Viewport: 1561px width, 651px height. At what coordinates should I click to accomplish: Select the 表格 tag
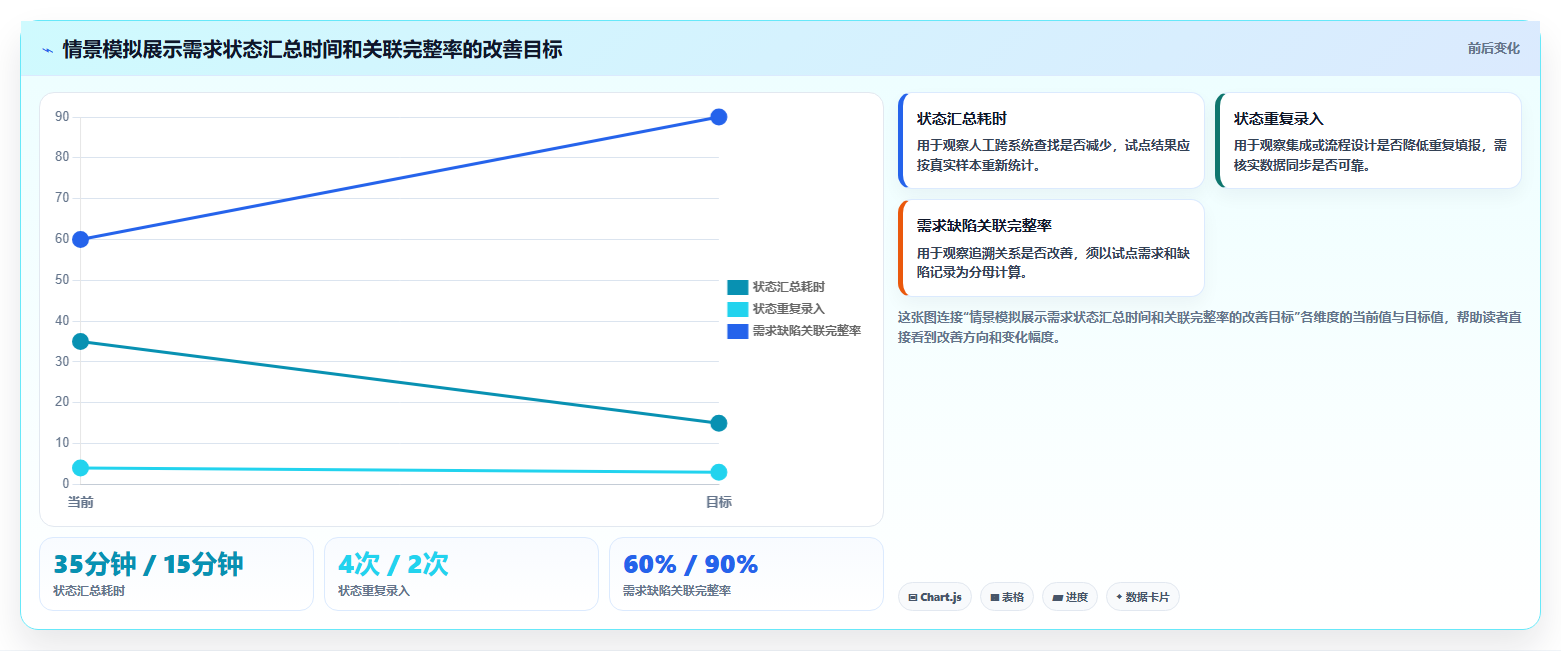click(1007, 597)
